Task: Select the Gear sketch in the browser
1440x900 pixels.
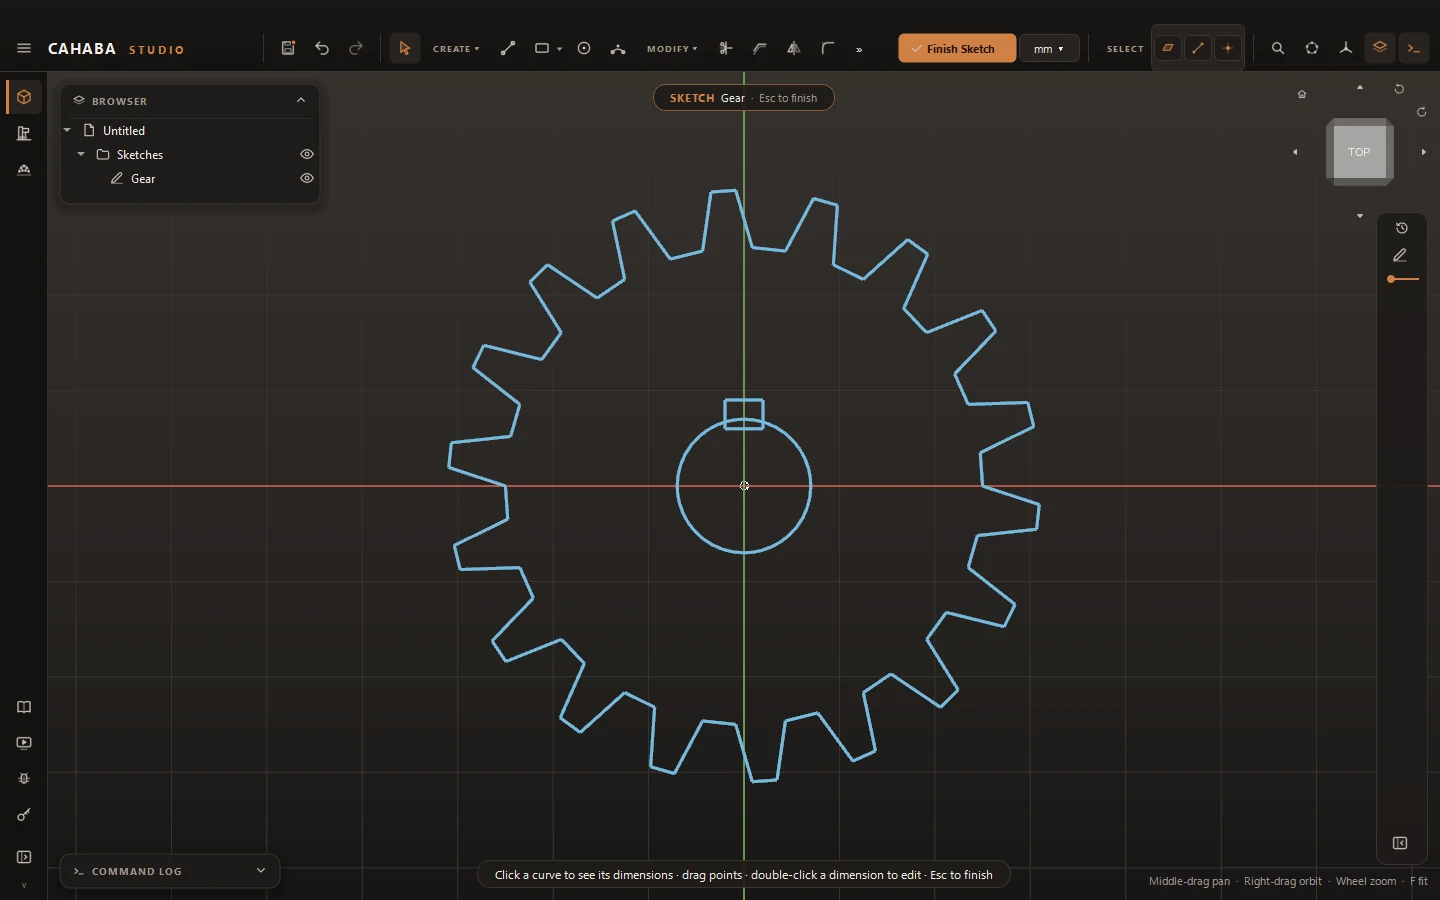Action: coord(143,178)
